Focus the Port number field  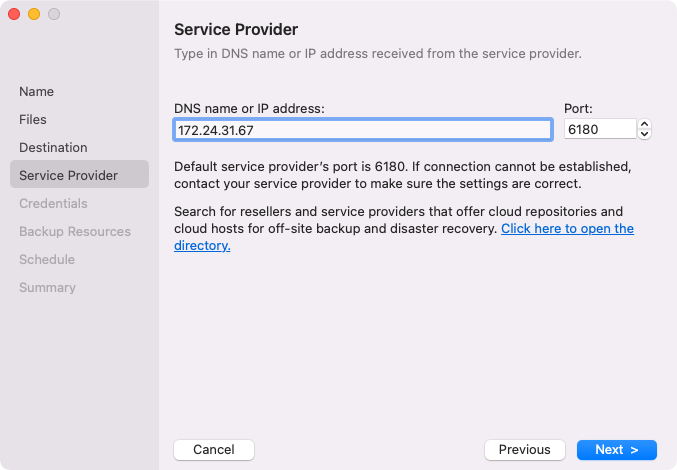(x=599, y=130)
